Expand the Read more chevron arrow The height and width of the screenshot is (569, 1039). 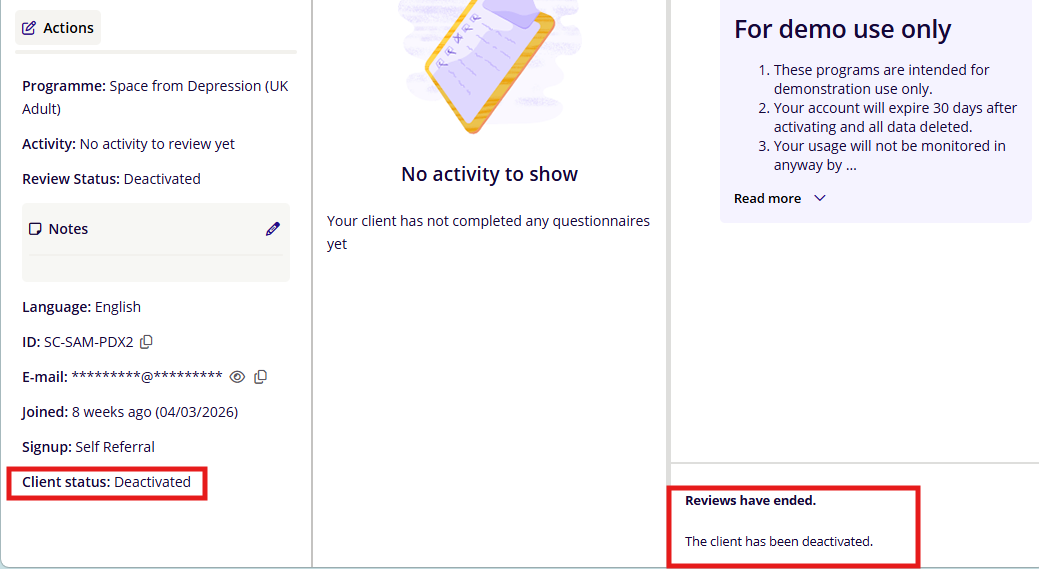[820, 198]
